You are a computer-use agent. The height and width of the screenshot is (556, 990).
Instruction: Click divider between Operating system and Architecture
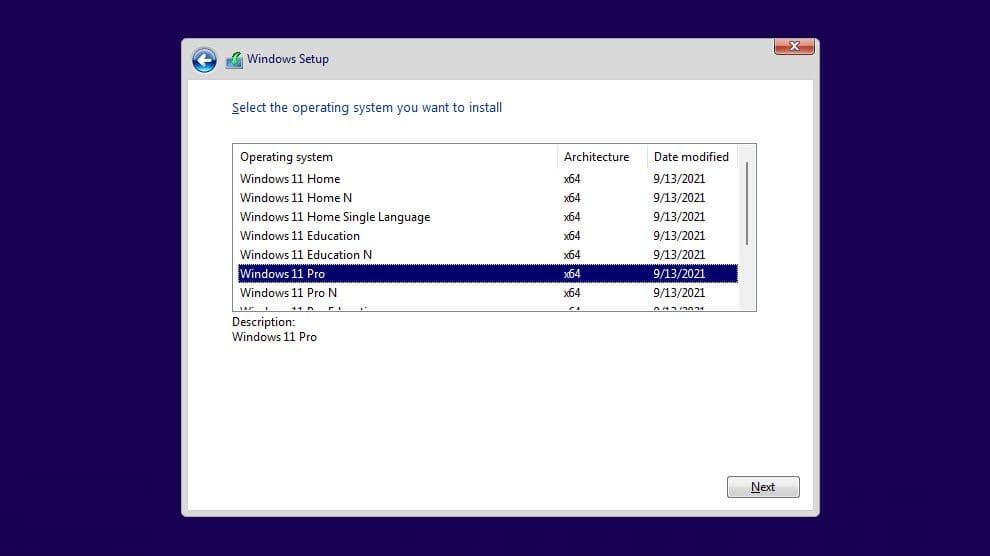(x=557, y=157)
